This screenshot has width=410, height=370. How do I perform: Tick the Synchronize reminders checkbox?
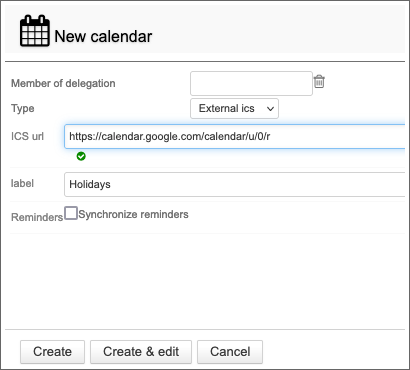pyautogui.click(x=71, y=213)
